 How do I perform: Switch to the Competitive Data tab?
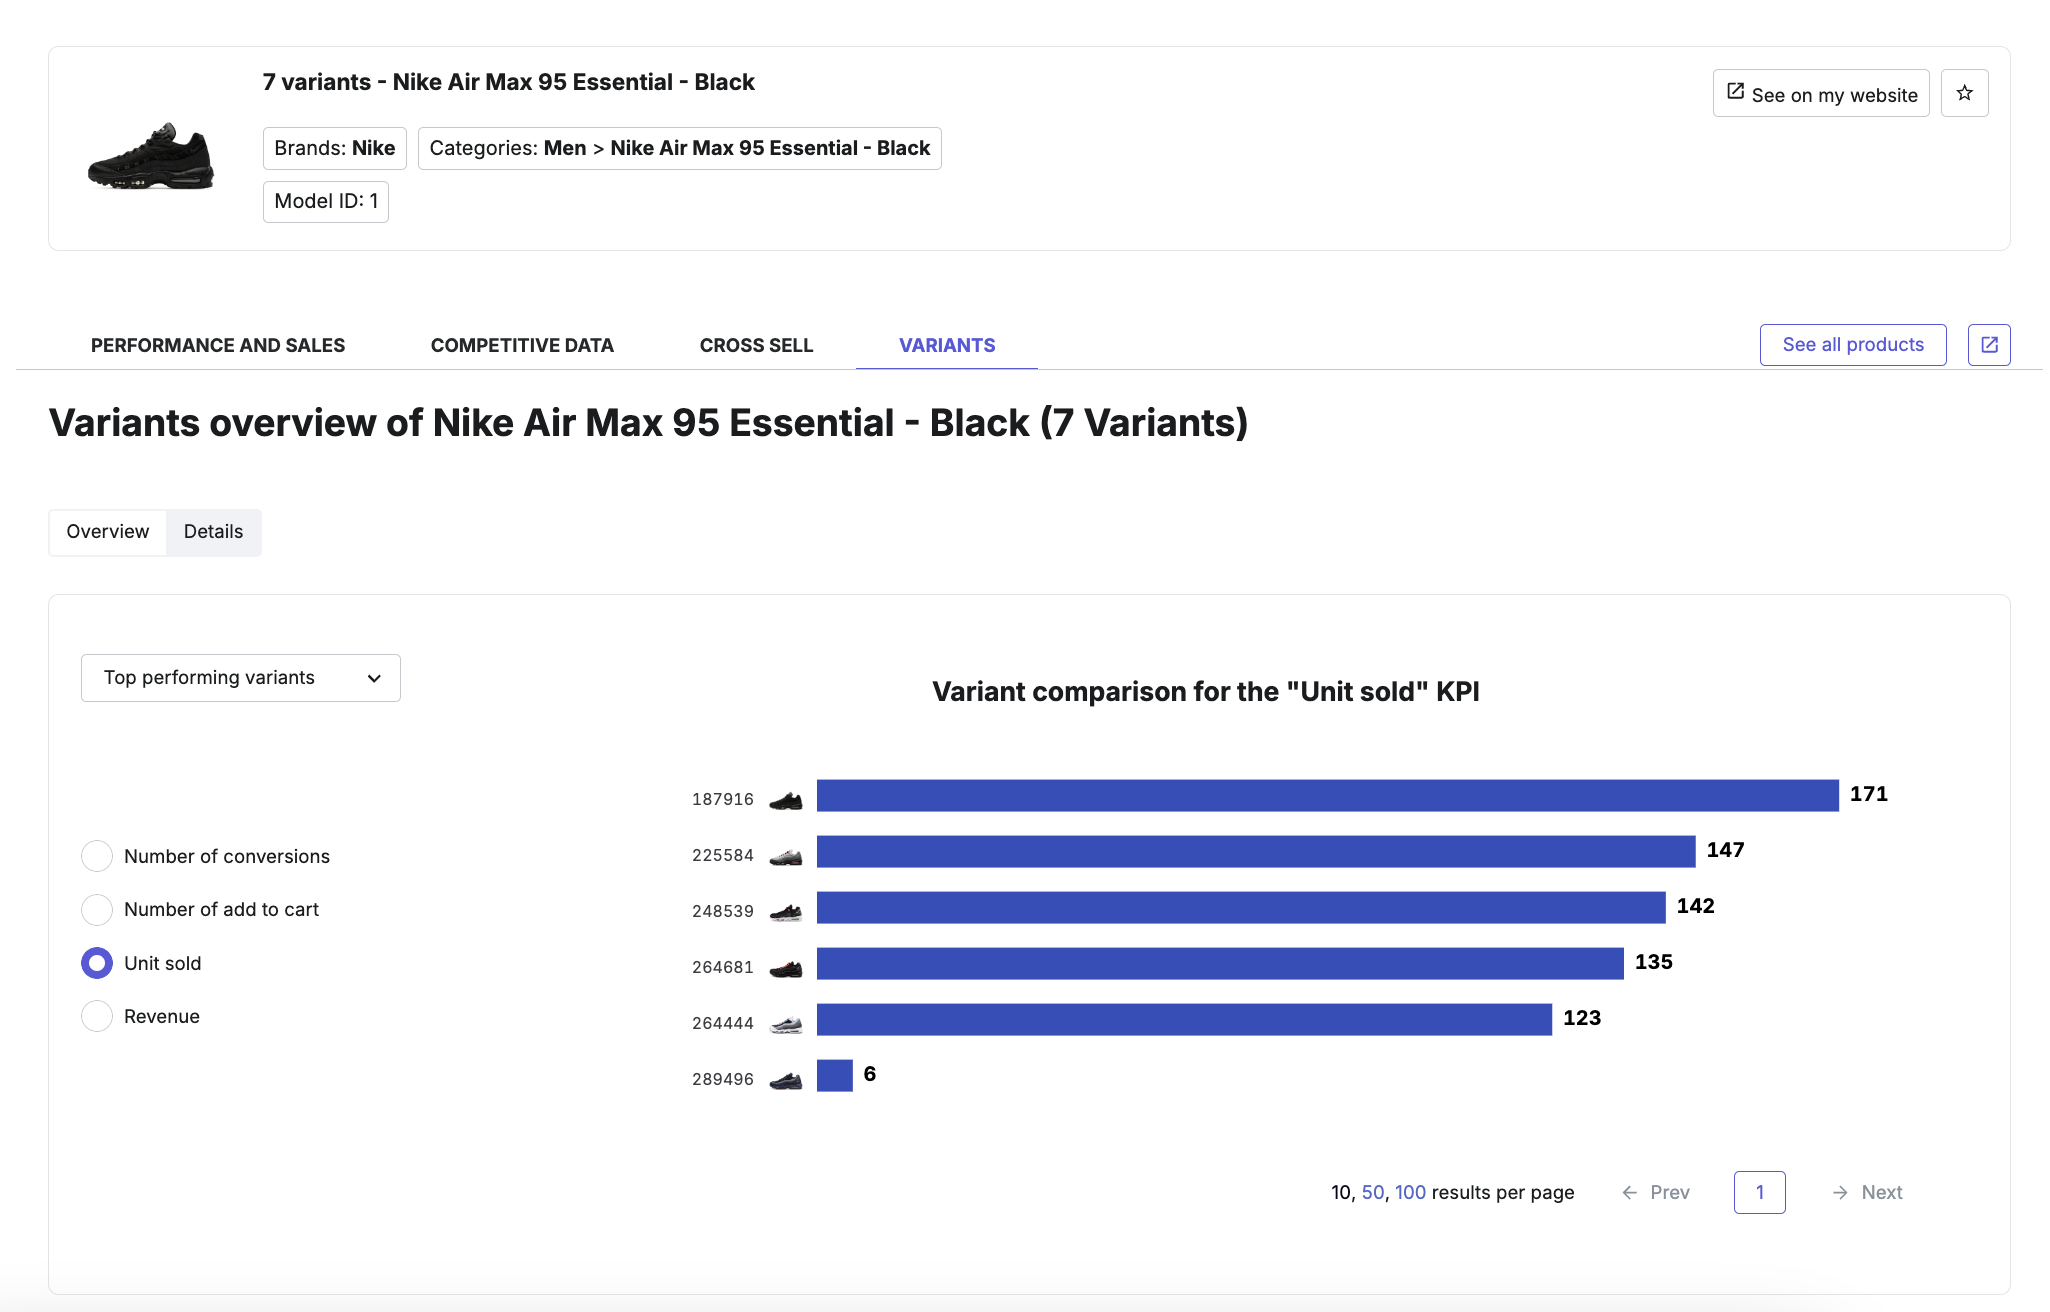[x=522, y=345]
